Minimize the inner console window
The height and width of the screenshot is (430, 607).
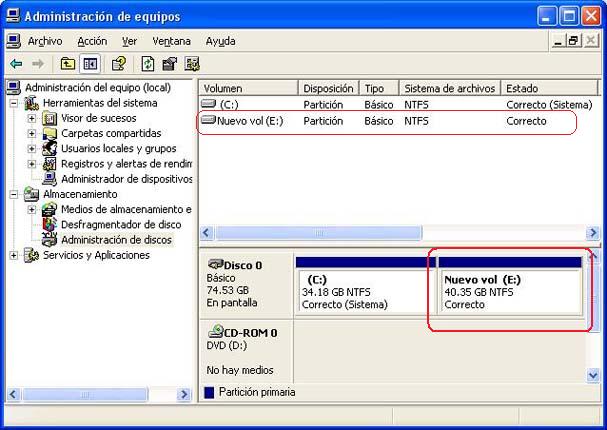[557, 41]
